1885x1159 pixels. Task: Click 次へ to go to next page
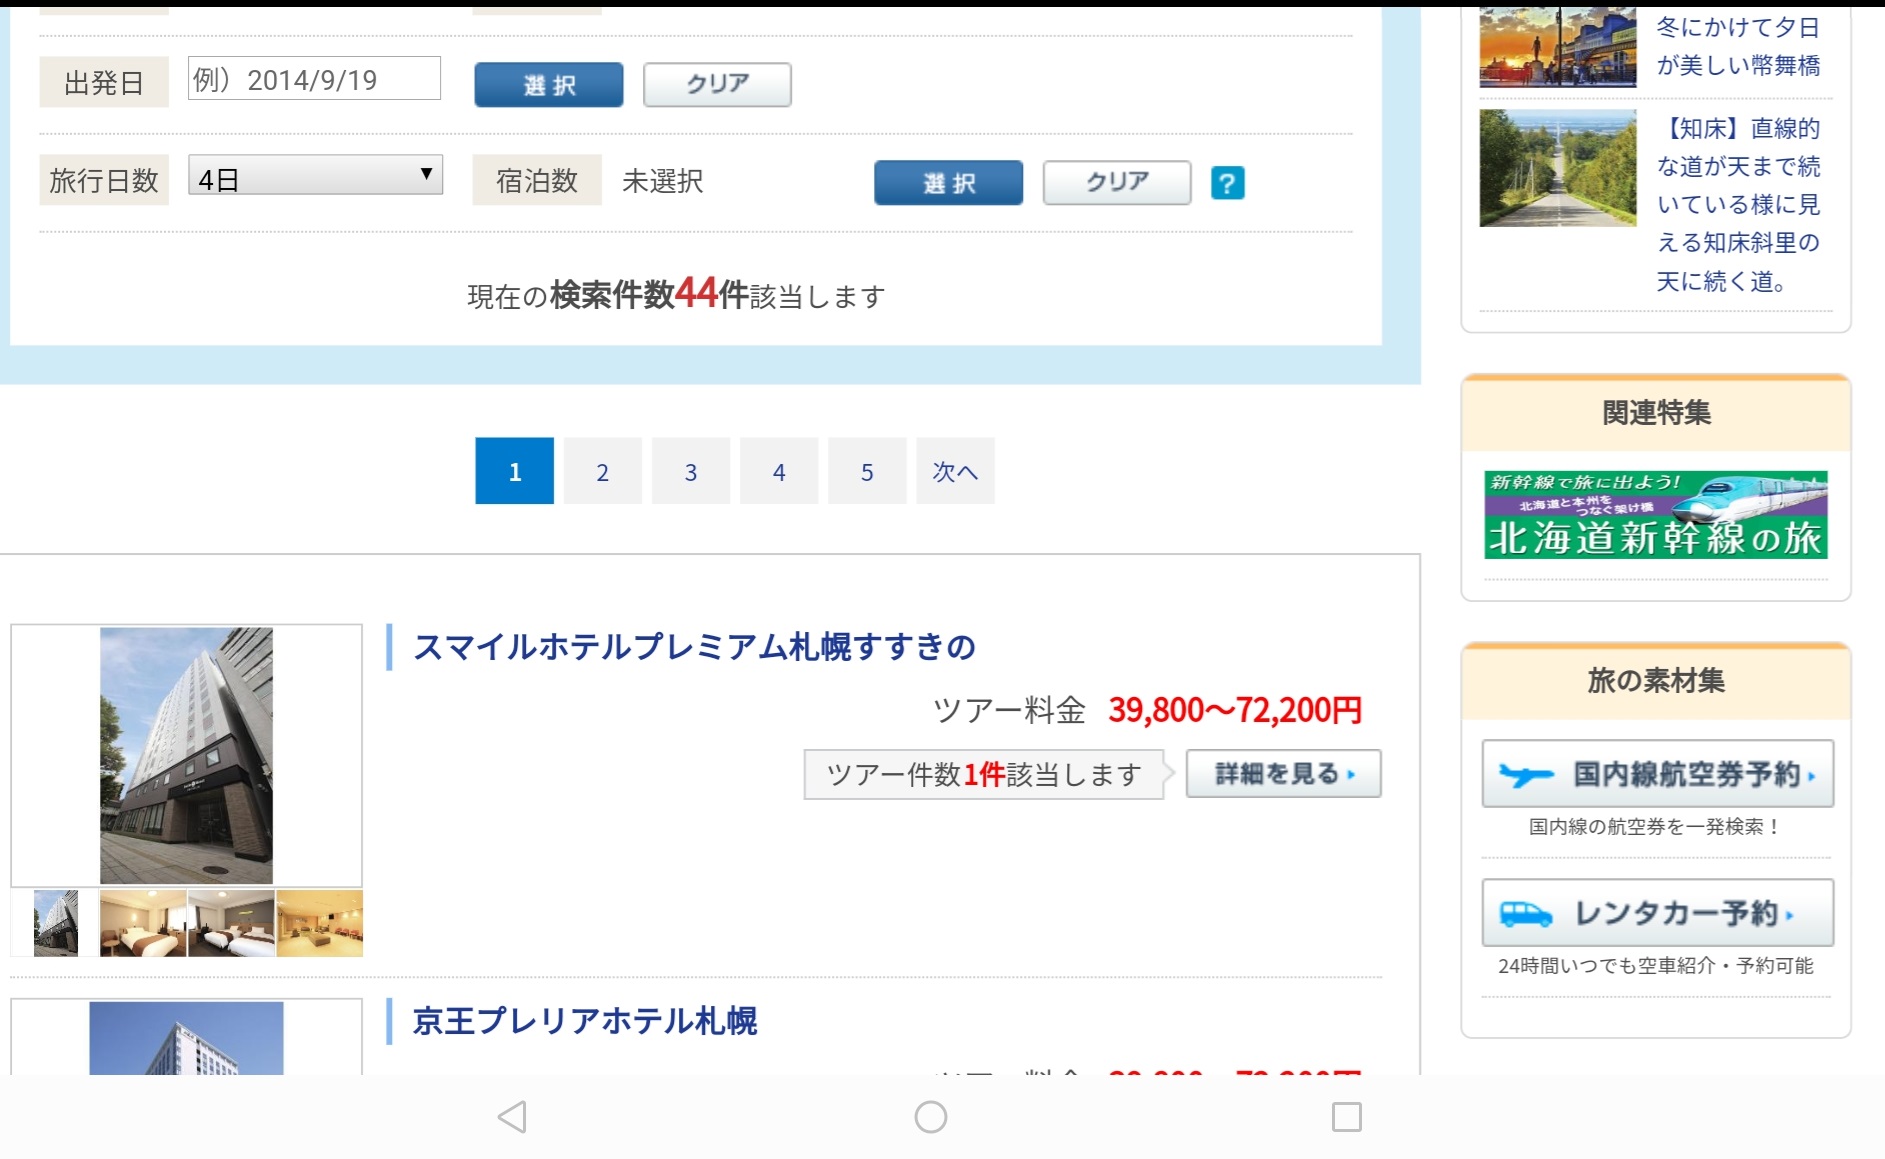[x=955, y=471]
